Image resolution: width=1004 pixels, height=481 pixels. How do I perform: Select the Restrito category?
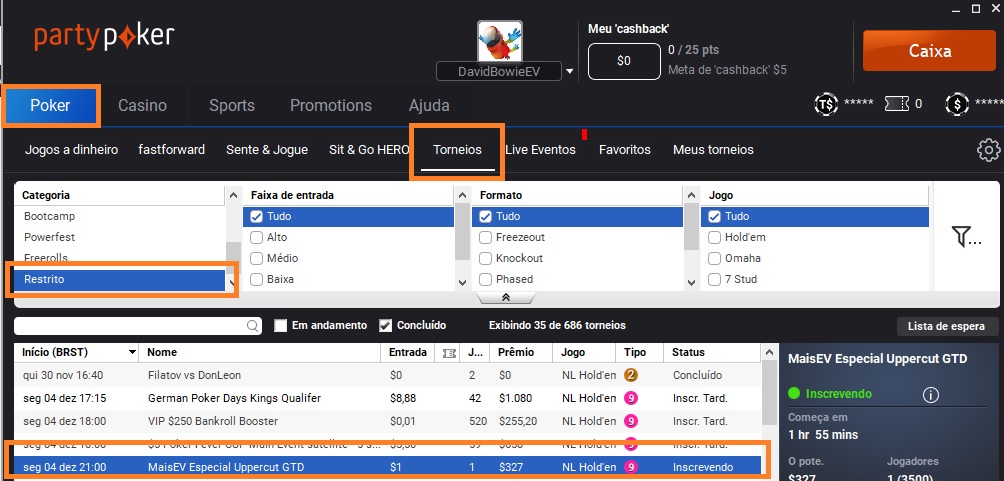[119, 280]
